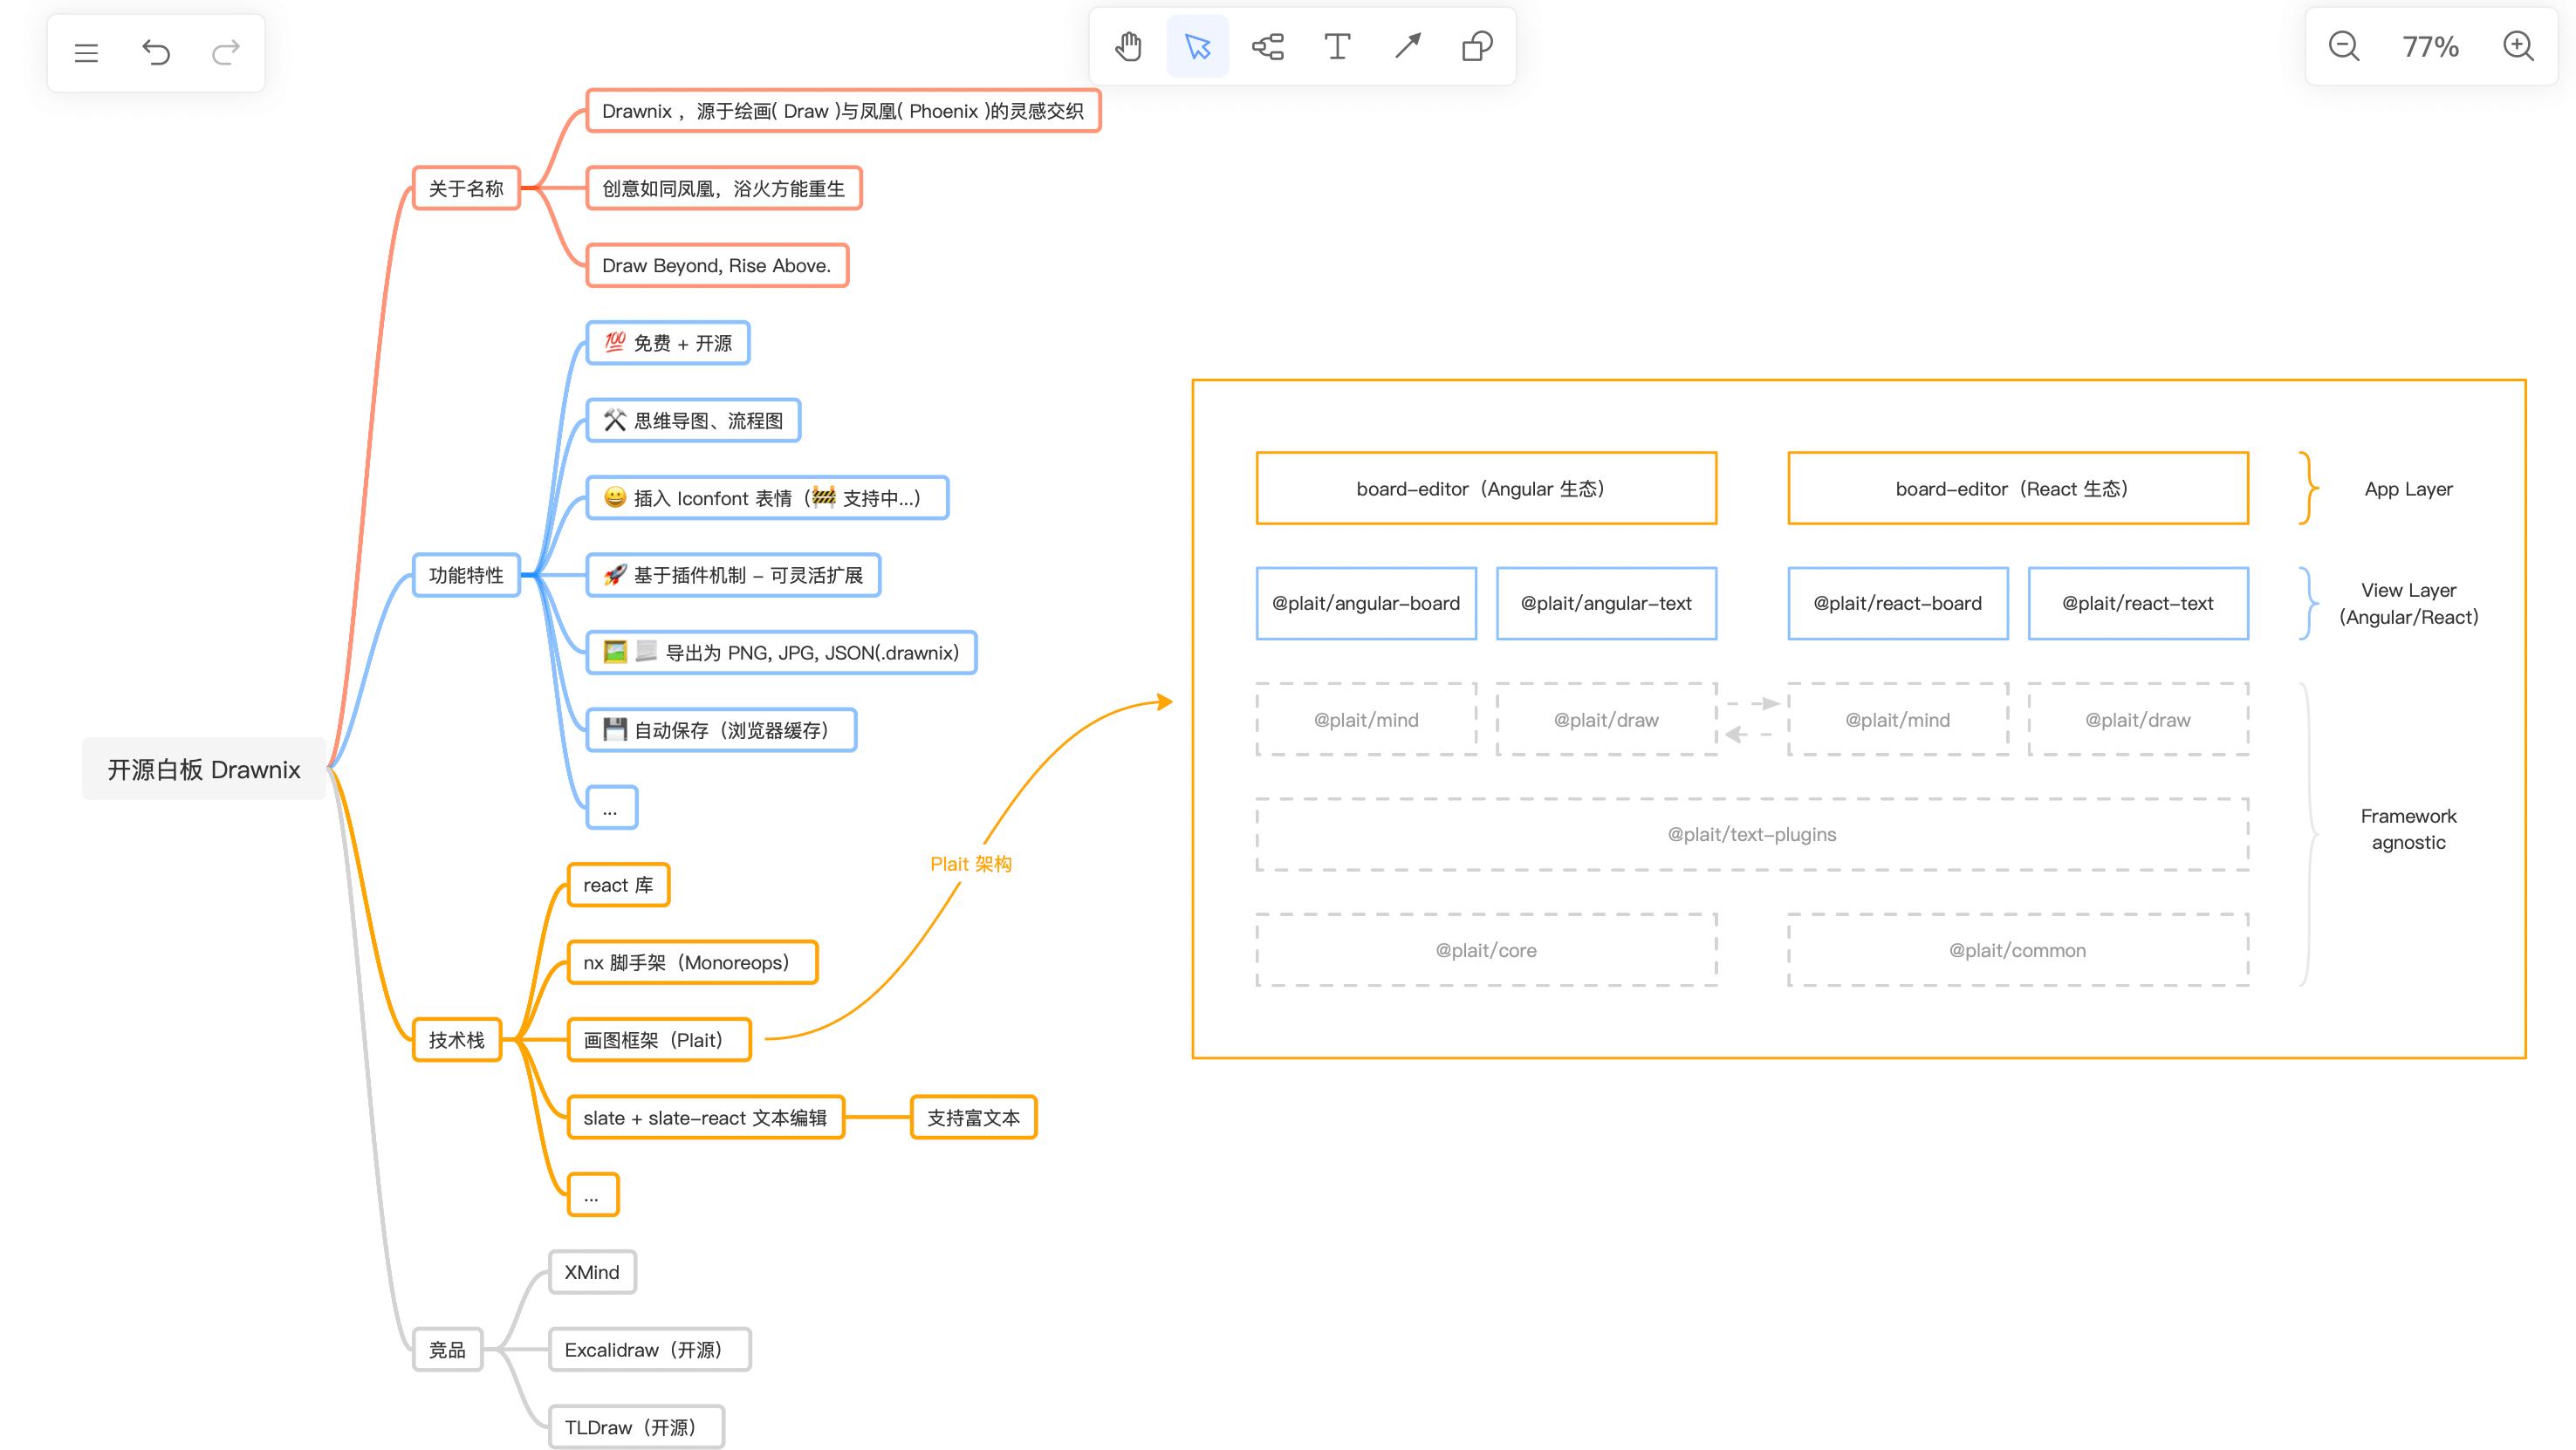
Task: Select the mind map tool
Action: click(x=1268, y=47)
